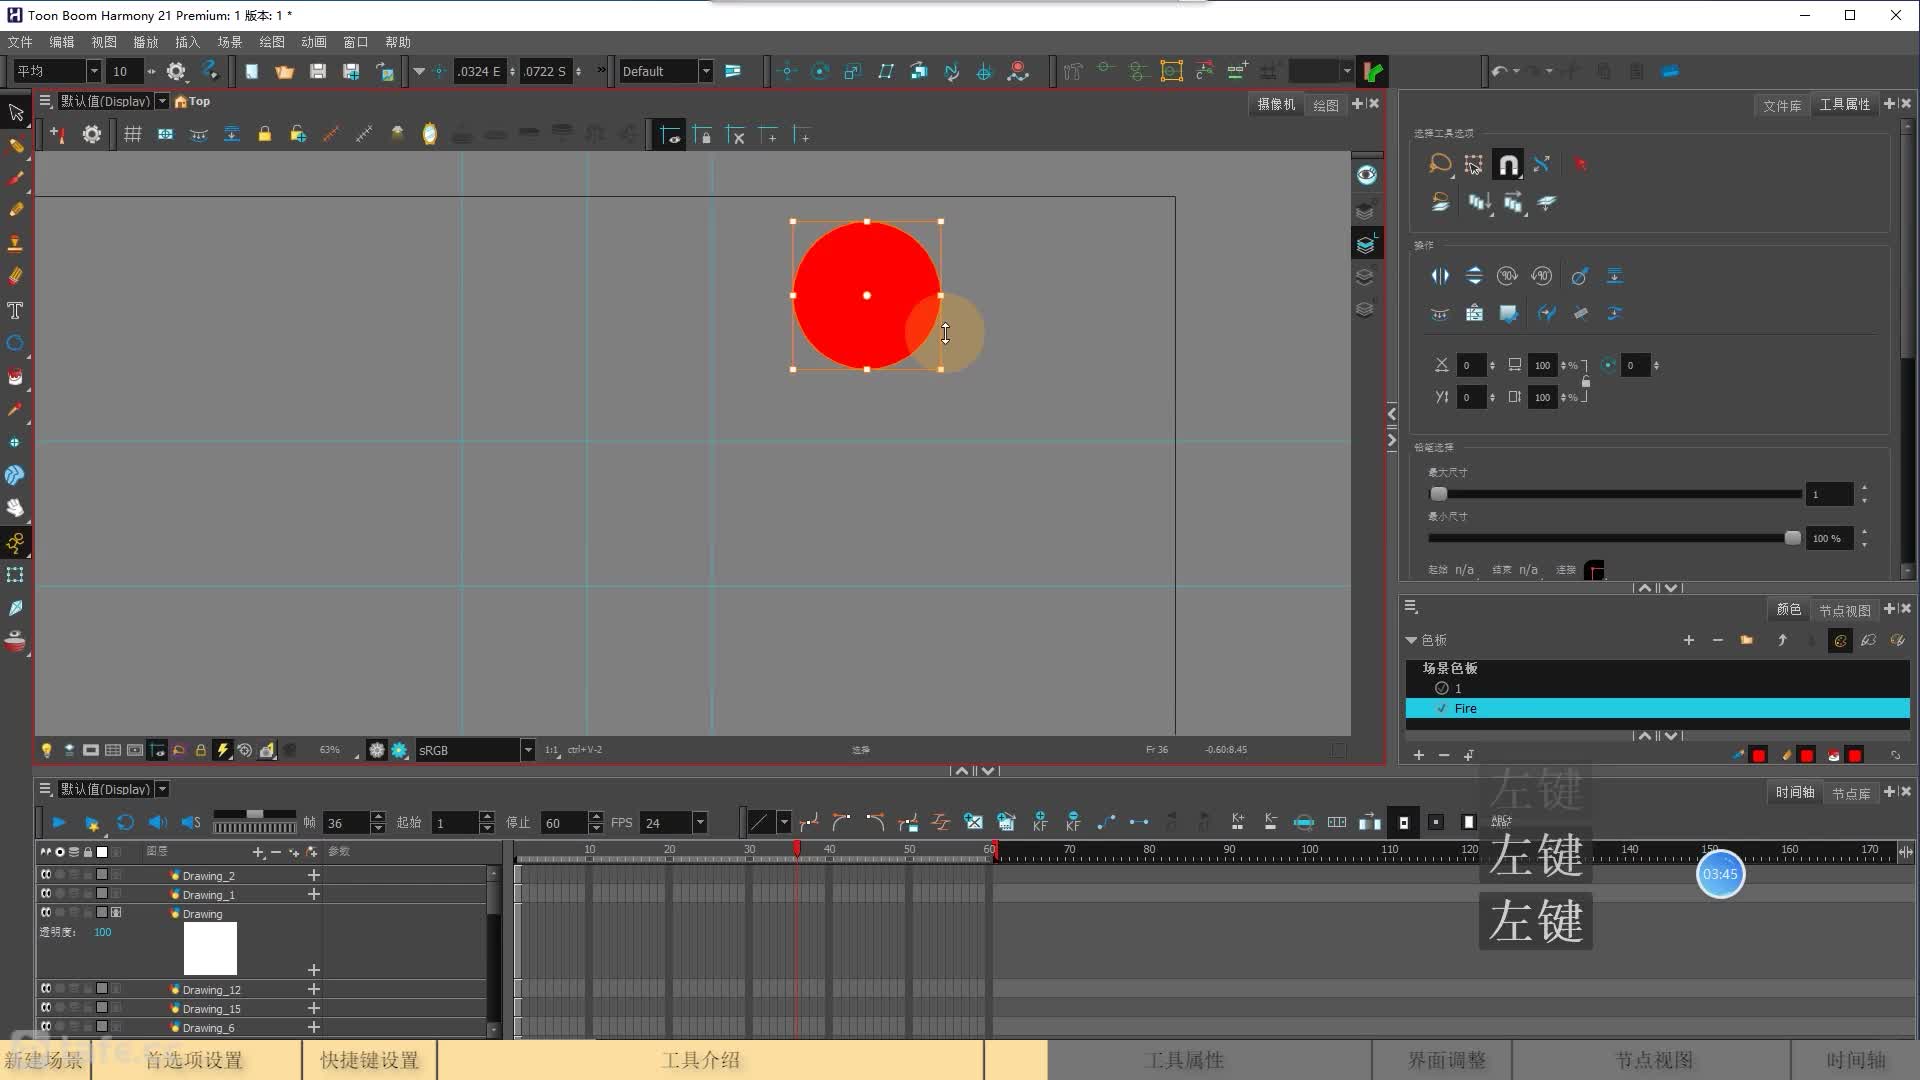
Task: Select the Text tool
Action: [15, 311]
